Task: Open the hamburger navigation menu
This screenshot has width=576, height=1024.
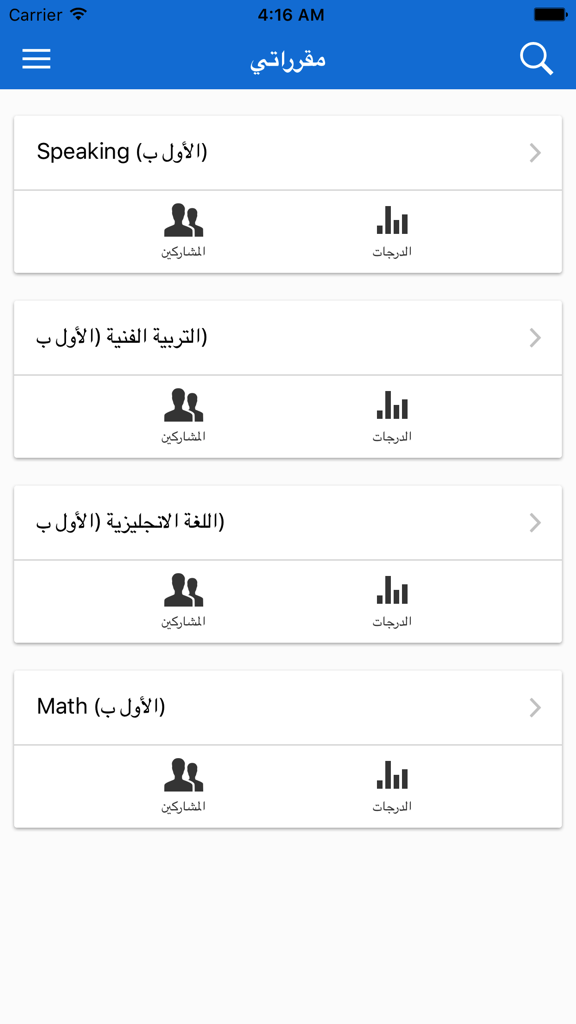Action: pyautogui.click(x=36, y=58)
